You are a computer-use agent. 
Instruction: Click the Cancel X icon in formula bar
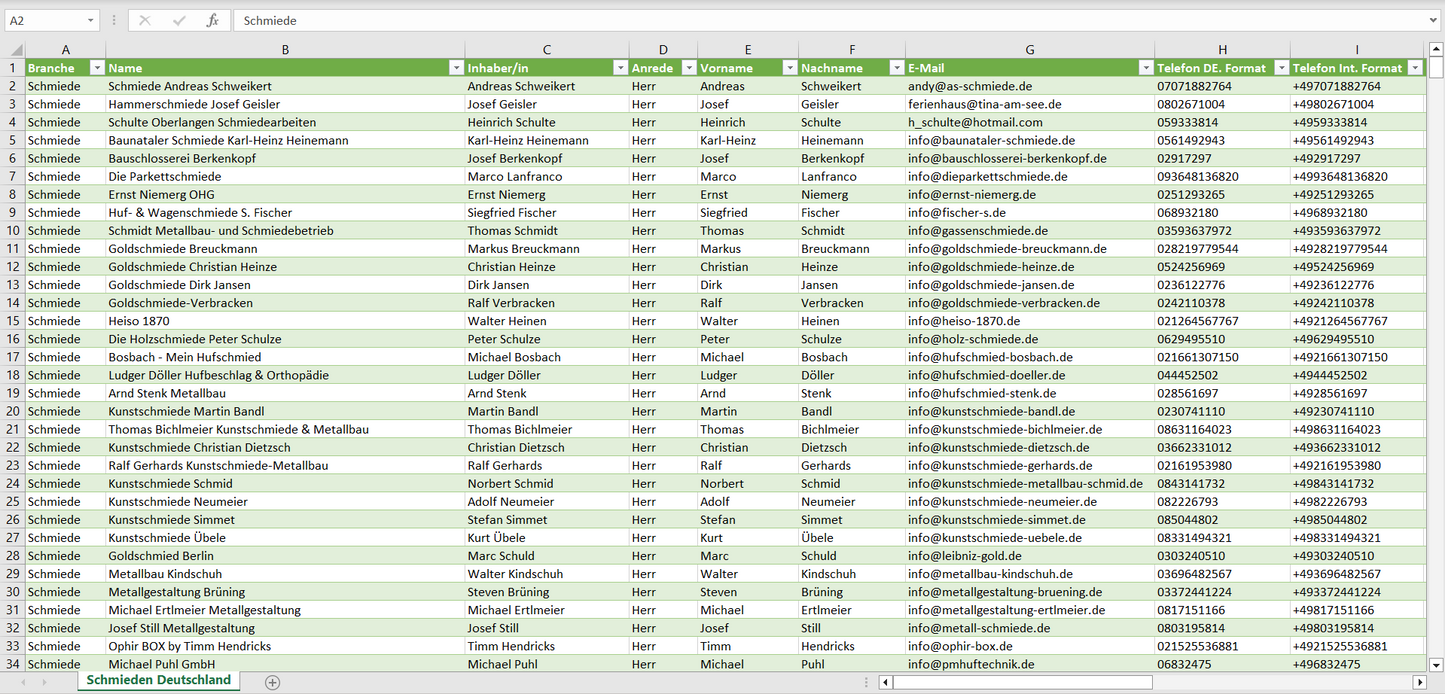(145, 20)
